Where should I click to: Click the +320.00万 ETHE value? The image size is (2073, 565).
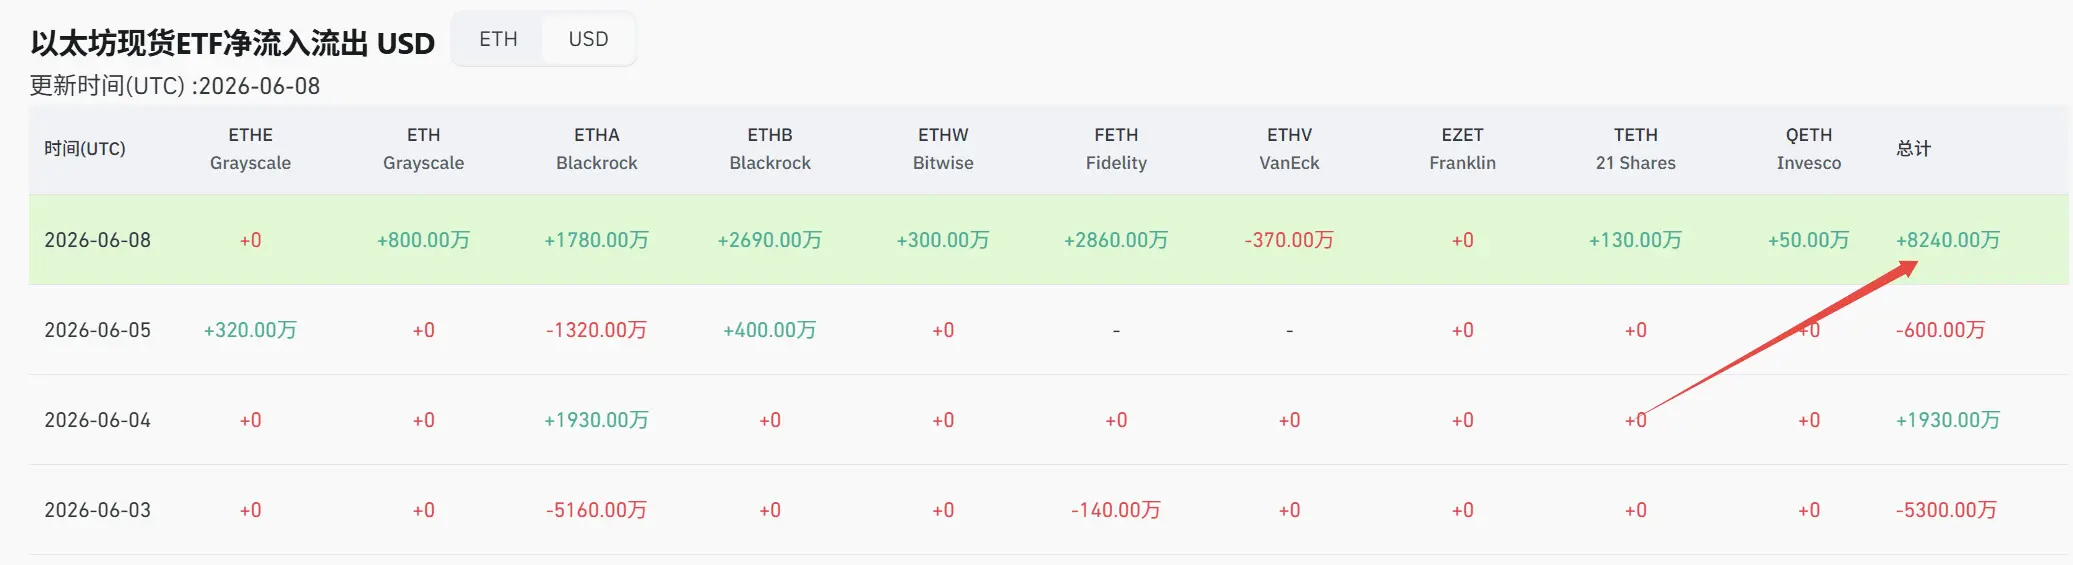pyautogui.click(x=250, y=330)
